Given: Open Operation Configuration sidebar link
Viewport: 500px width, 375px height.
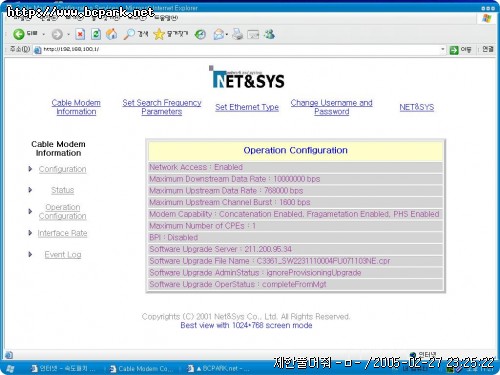Looking at the screenshot, I should pos(63,212).
